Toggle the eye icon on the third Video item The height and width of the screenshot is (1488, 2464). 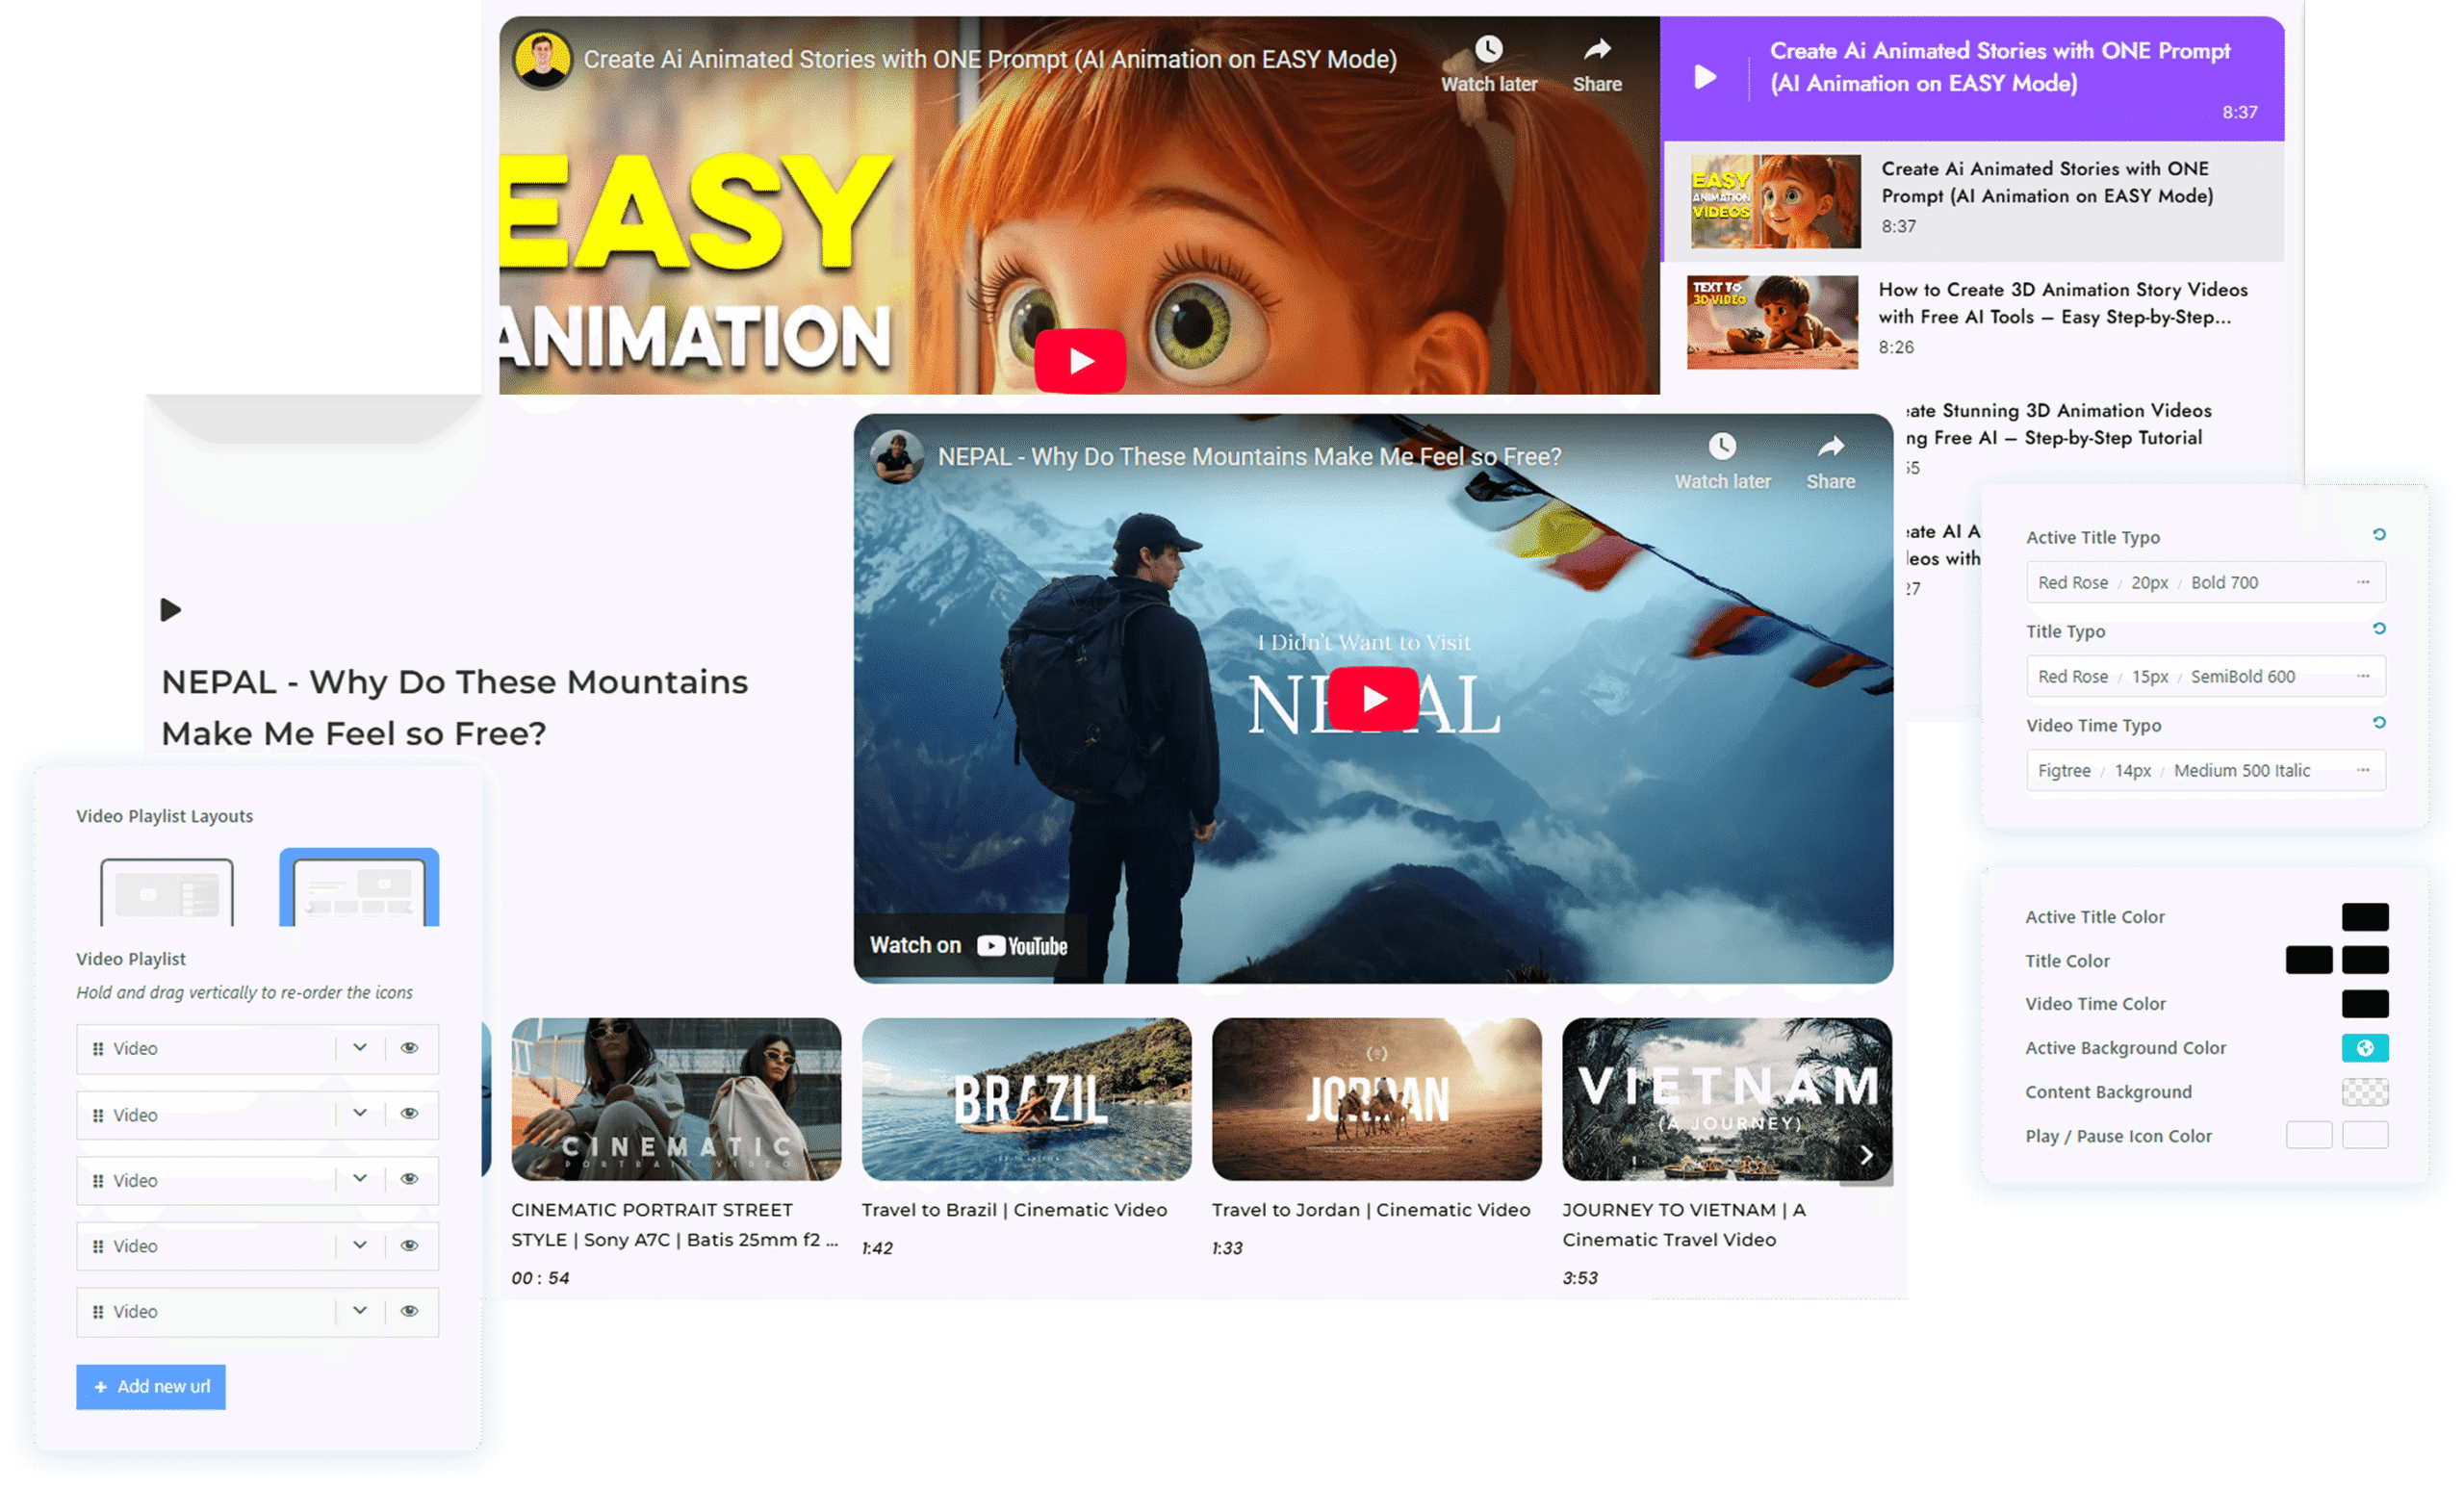(409, 1179)
